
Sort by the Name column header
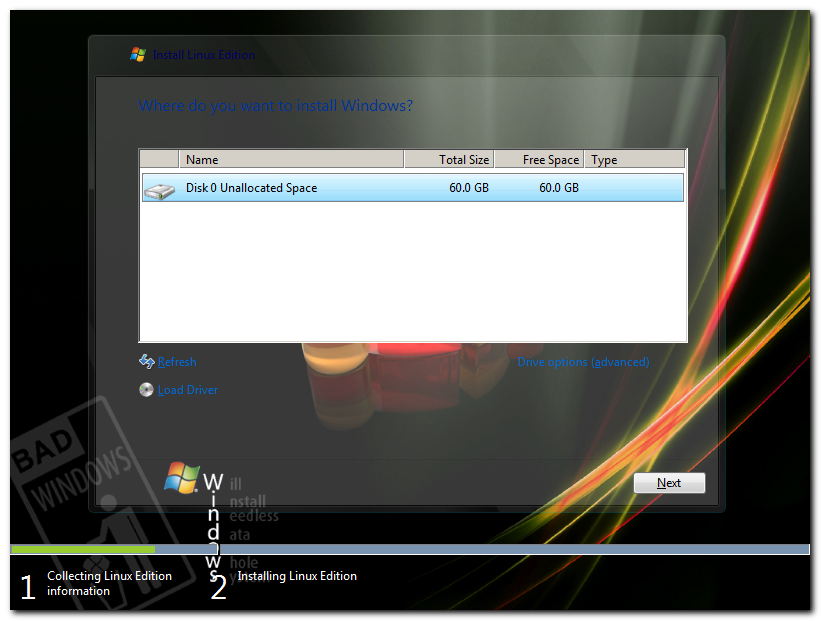click(x=291, y=159)
